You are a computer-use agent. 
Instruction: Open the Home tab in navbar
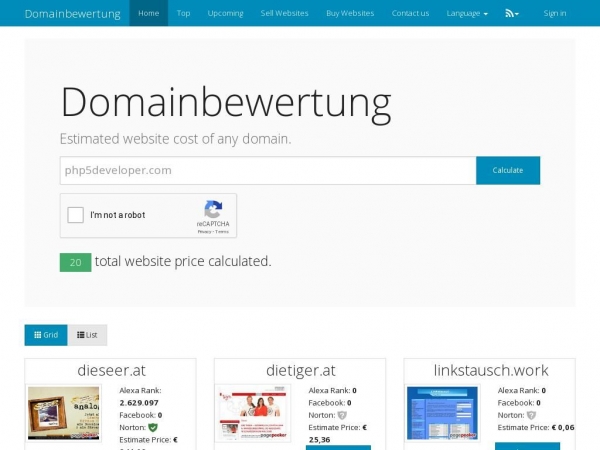tap(148, 13)
